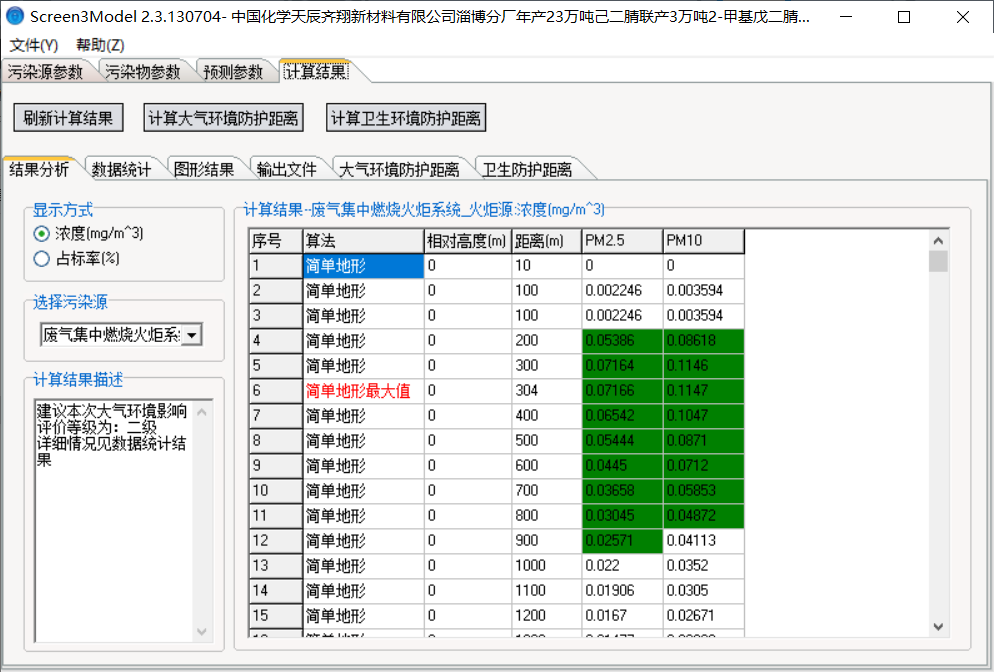The width and height of the screenshot is (994, 672).
Task: Switch to the 预测参数 tab
Action: [x=233, y=72]
